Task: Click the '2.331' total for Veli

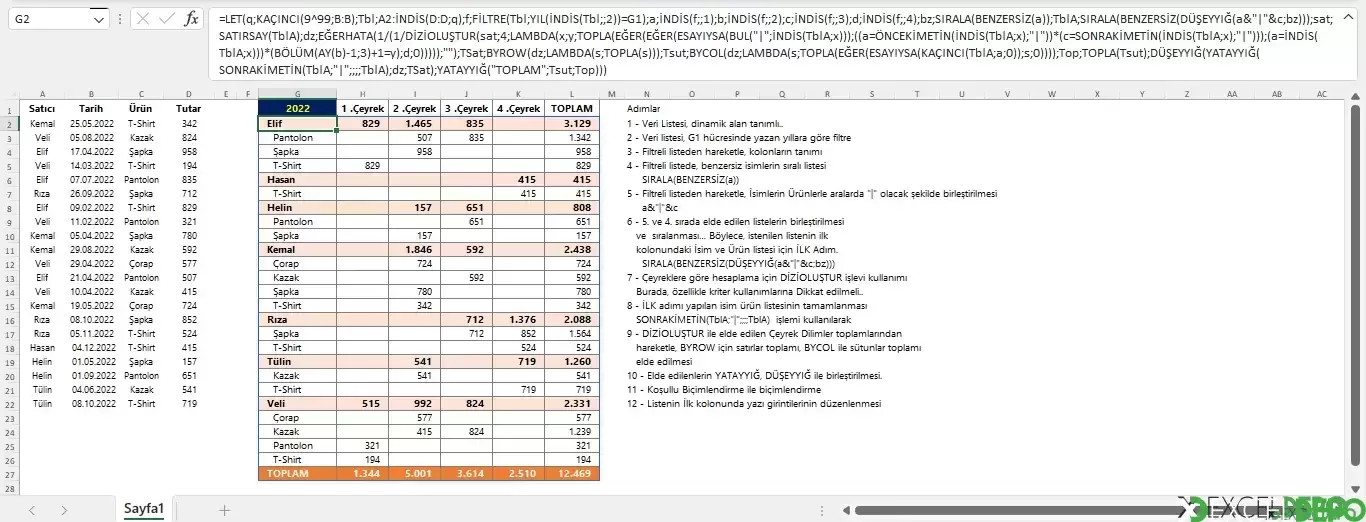Action: click(x=572, y=404)
